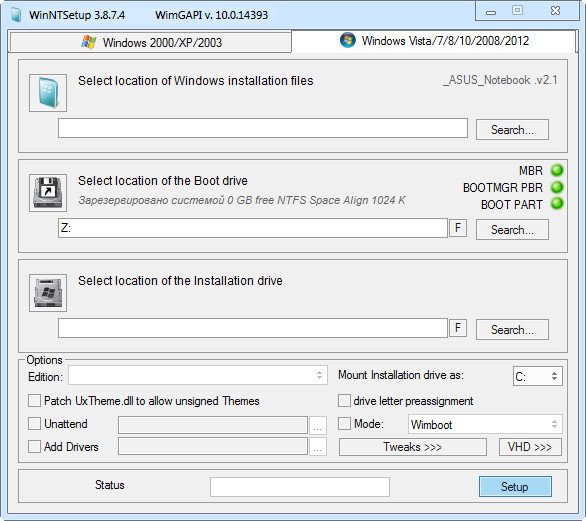Check the Add Drivers option
This screenshot has width=586, height=521.
click(x=34, y=447)
